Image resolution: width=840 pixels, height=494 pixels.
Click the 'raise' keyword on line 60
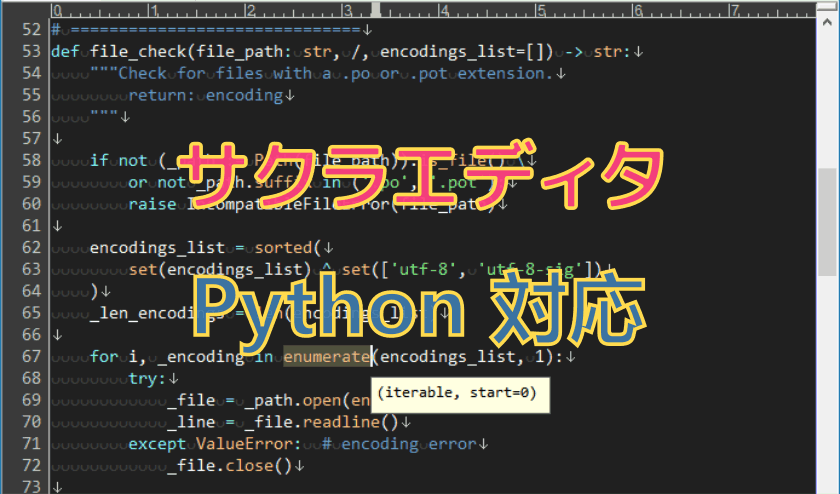click(x=152, y=204)
